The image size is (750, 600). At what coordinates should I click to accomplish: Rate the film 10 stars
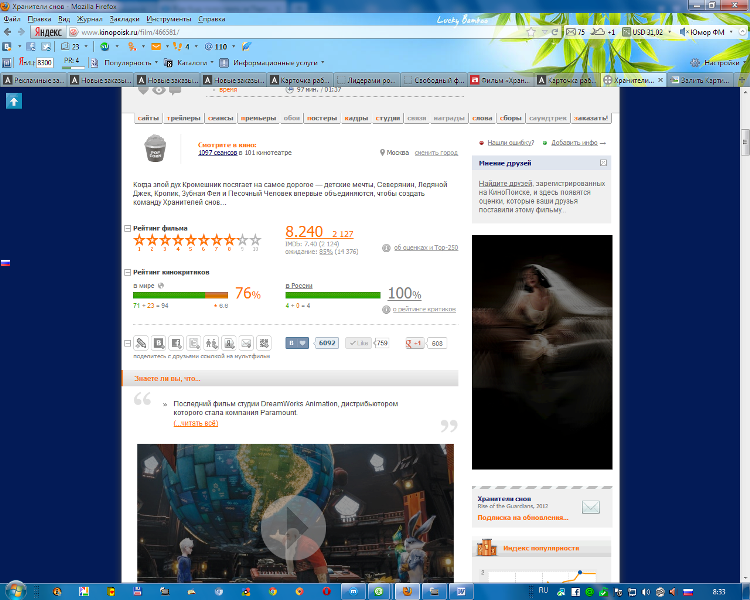(x=255, y=239)
